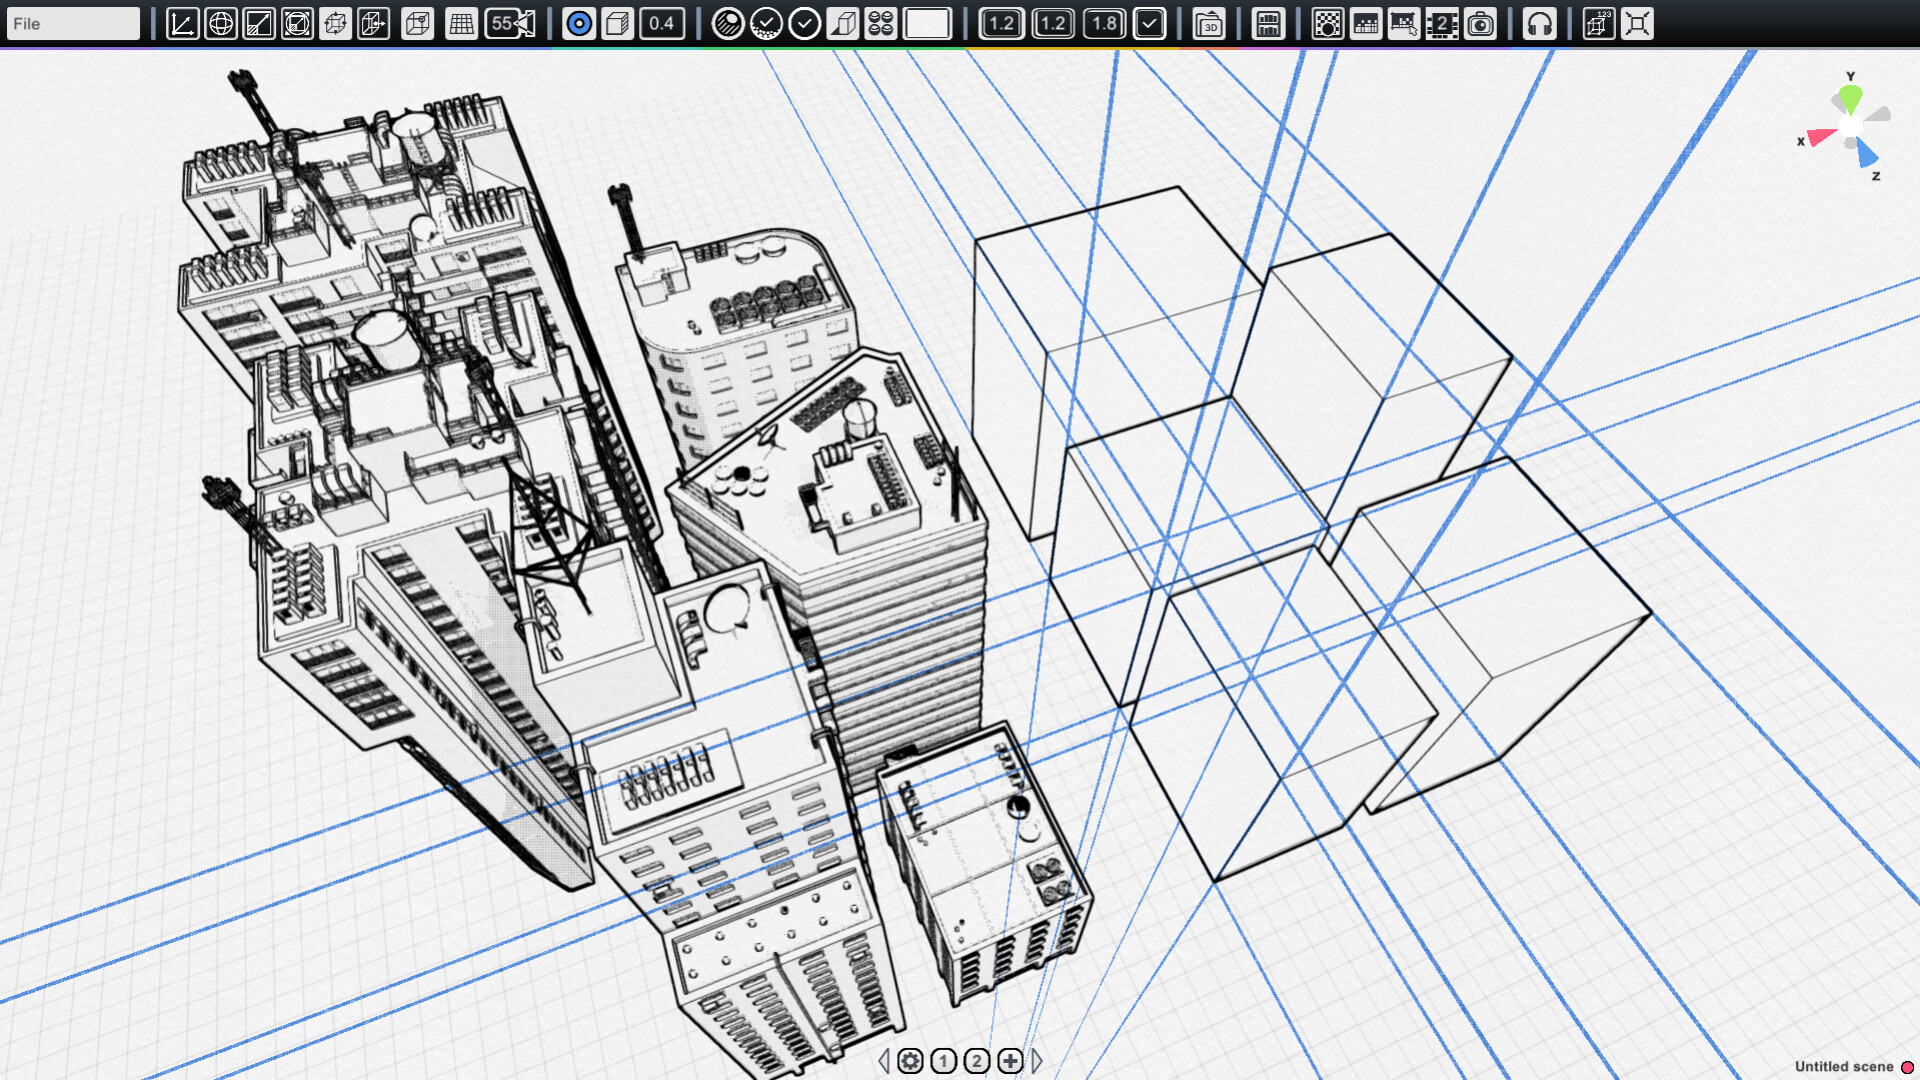The image size is (1920, 1080).
Task: Open the dithered shading sphere option
Action: (727, 24)
